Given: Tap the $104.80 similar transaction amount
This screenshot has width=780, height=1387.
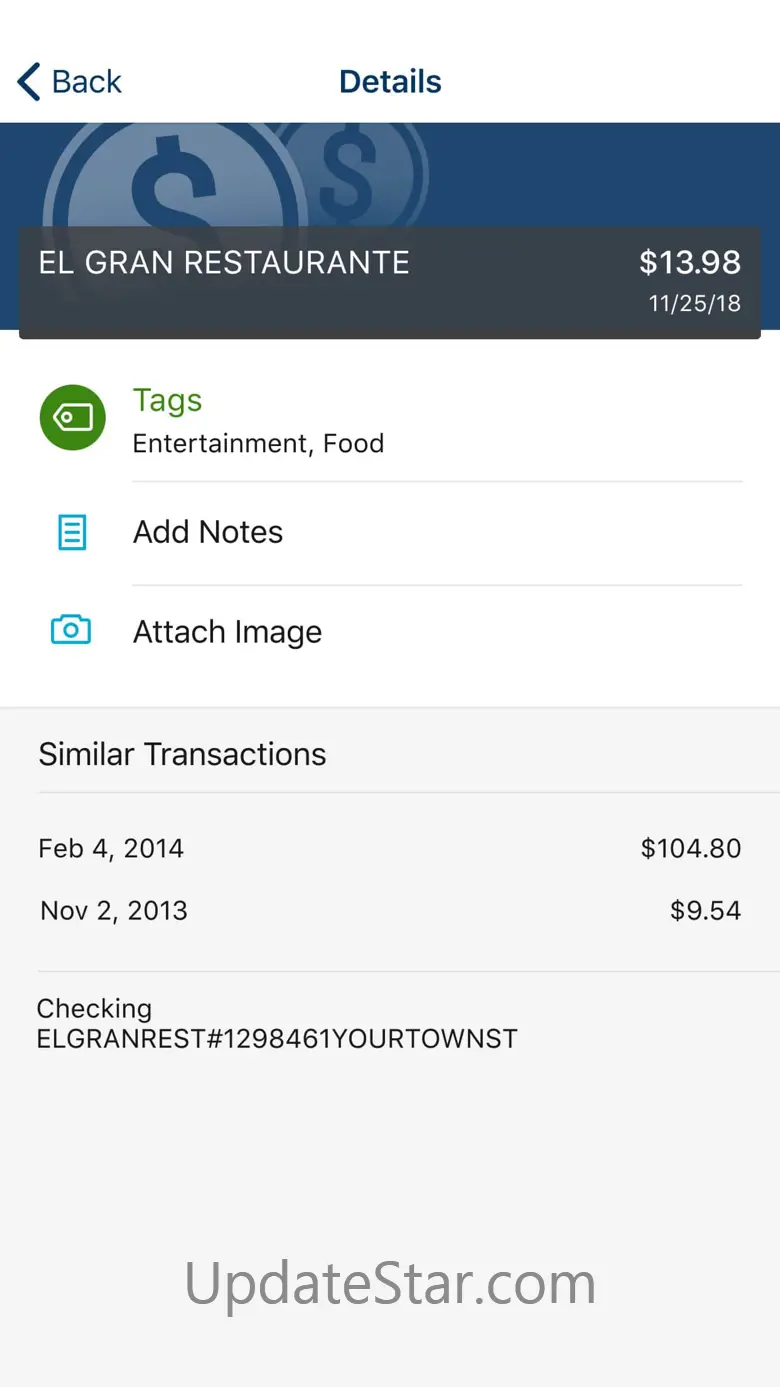Looking at the screenshot, I should coord(691,849).
